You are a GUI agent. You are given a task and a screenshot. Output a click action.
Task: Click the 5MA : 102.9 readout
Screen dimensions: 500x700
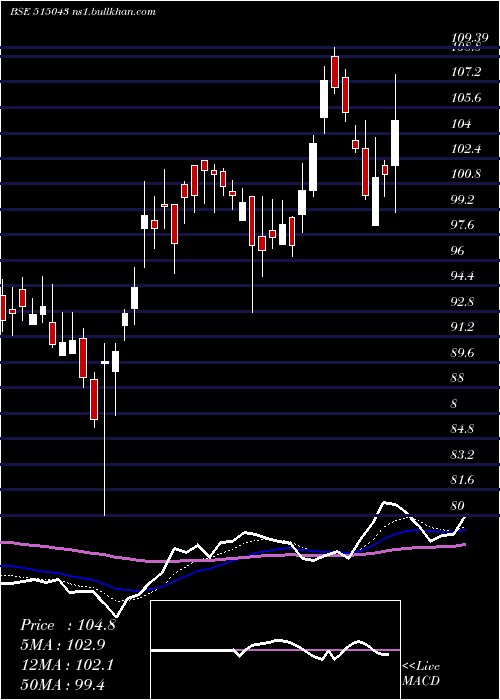click(x=65, y=645)
